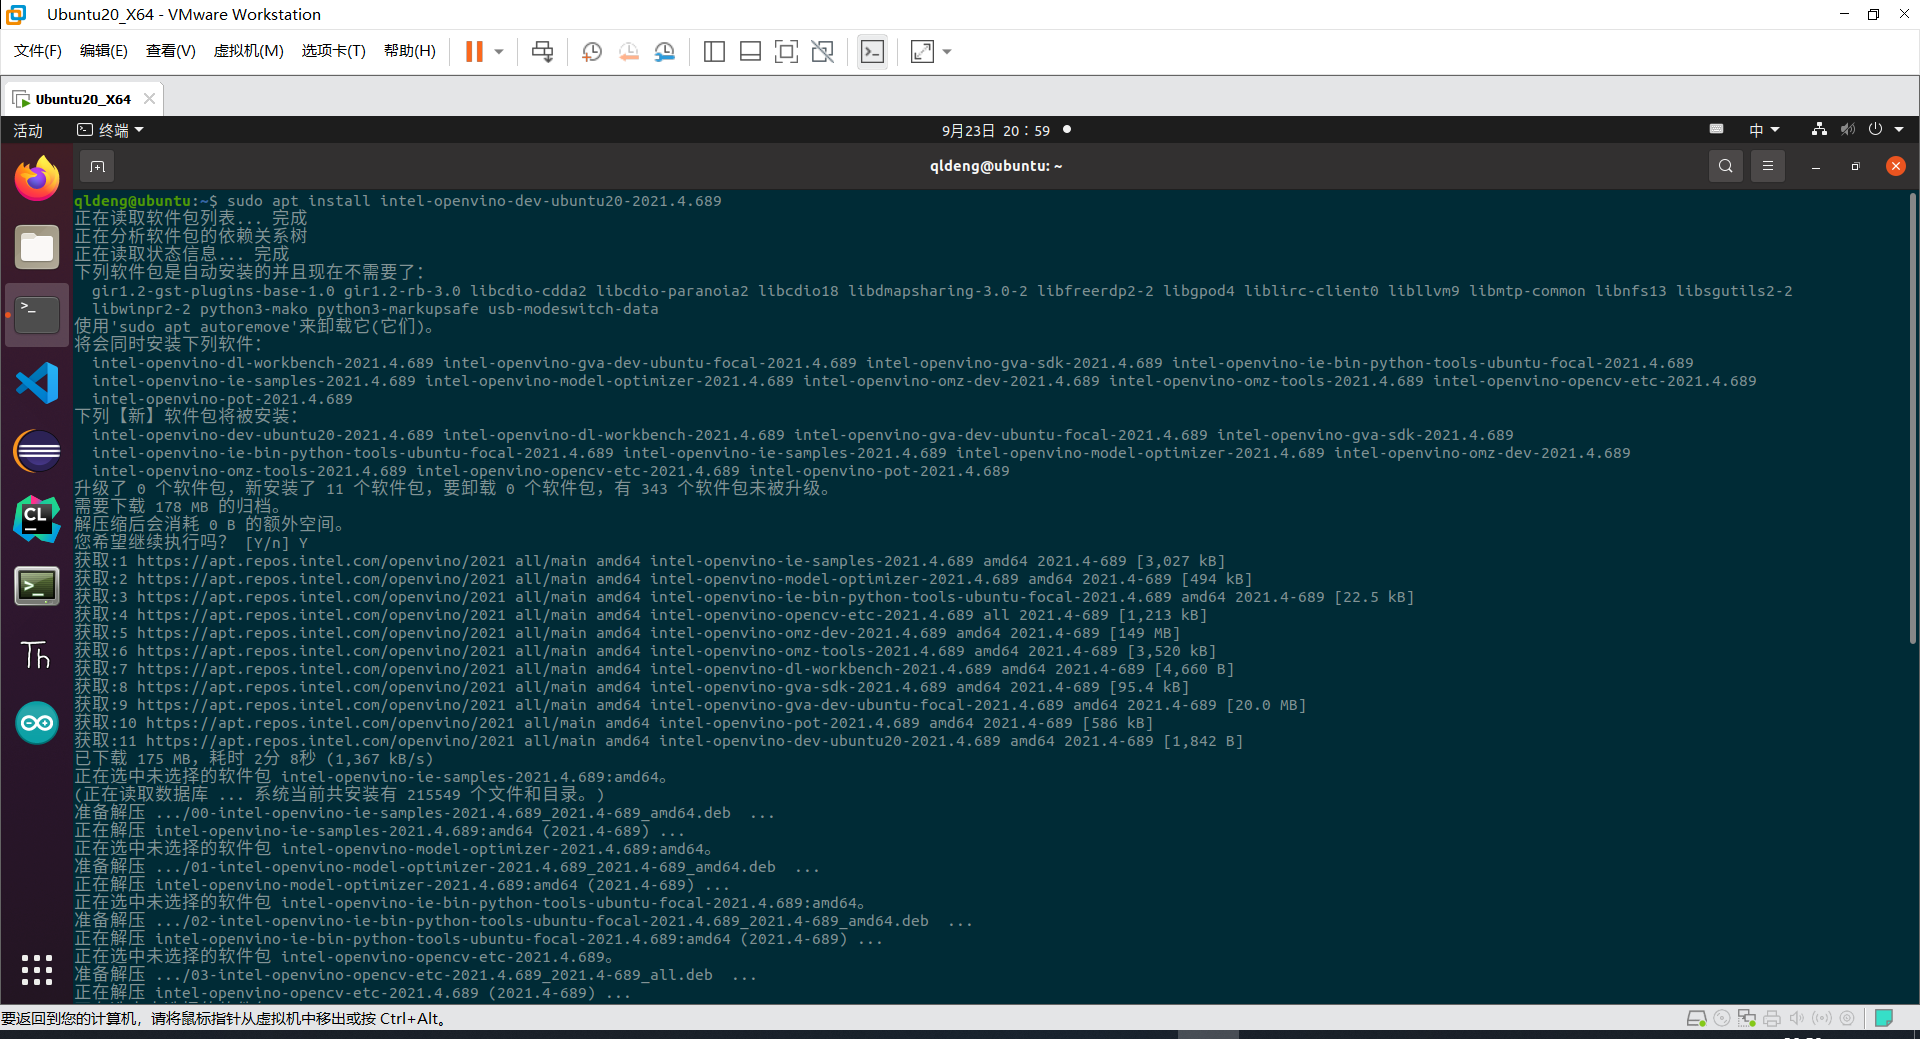This screenshot has height=1039, width=1920.
Task: Open the pause button dropdown arrow
Action: [x=498, y=52]
